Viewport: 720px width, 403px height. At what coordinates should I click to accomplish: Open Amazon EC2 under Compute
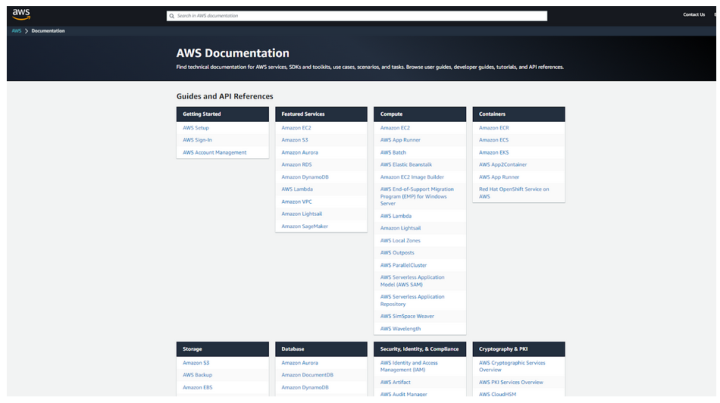pyautogui.click(x=395, y=128)
